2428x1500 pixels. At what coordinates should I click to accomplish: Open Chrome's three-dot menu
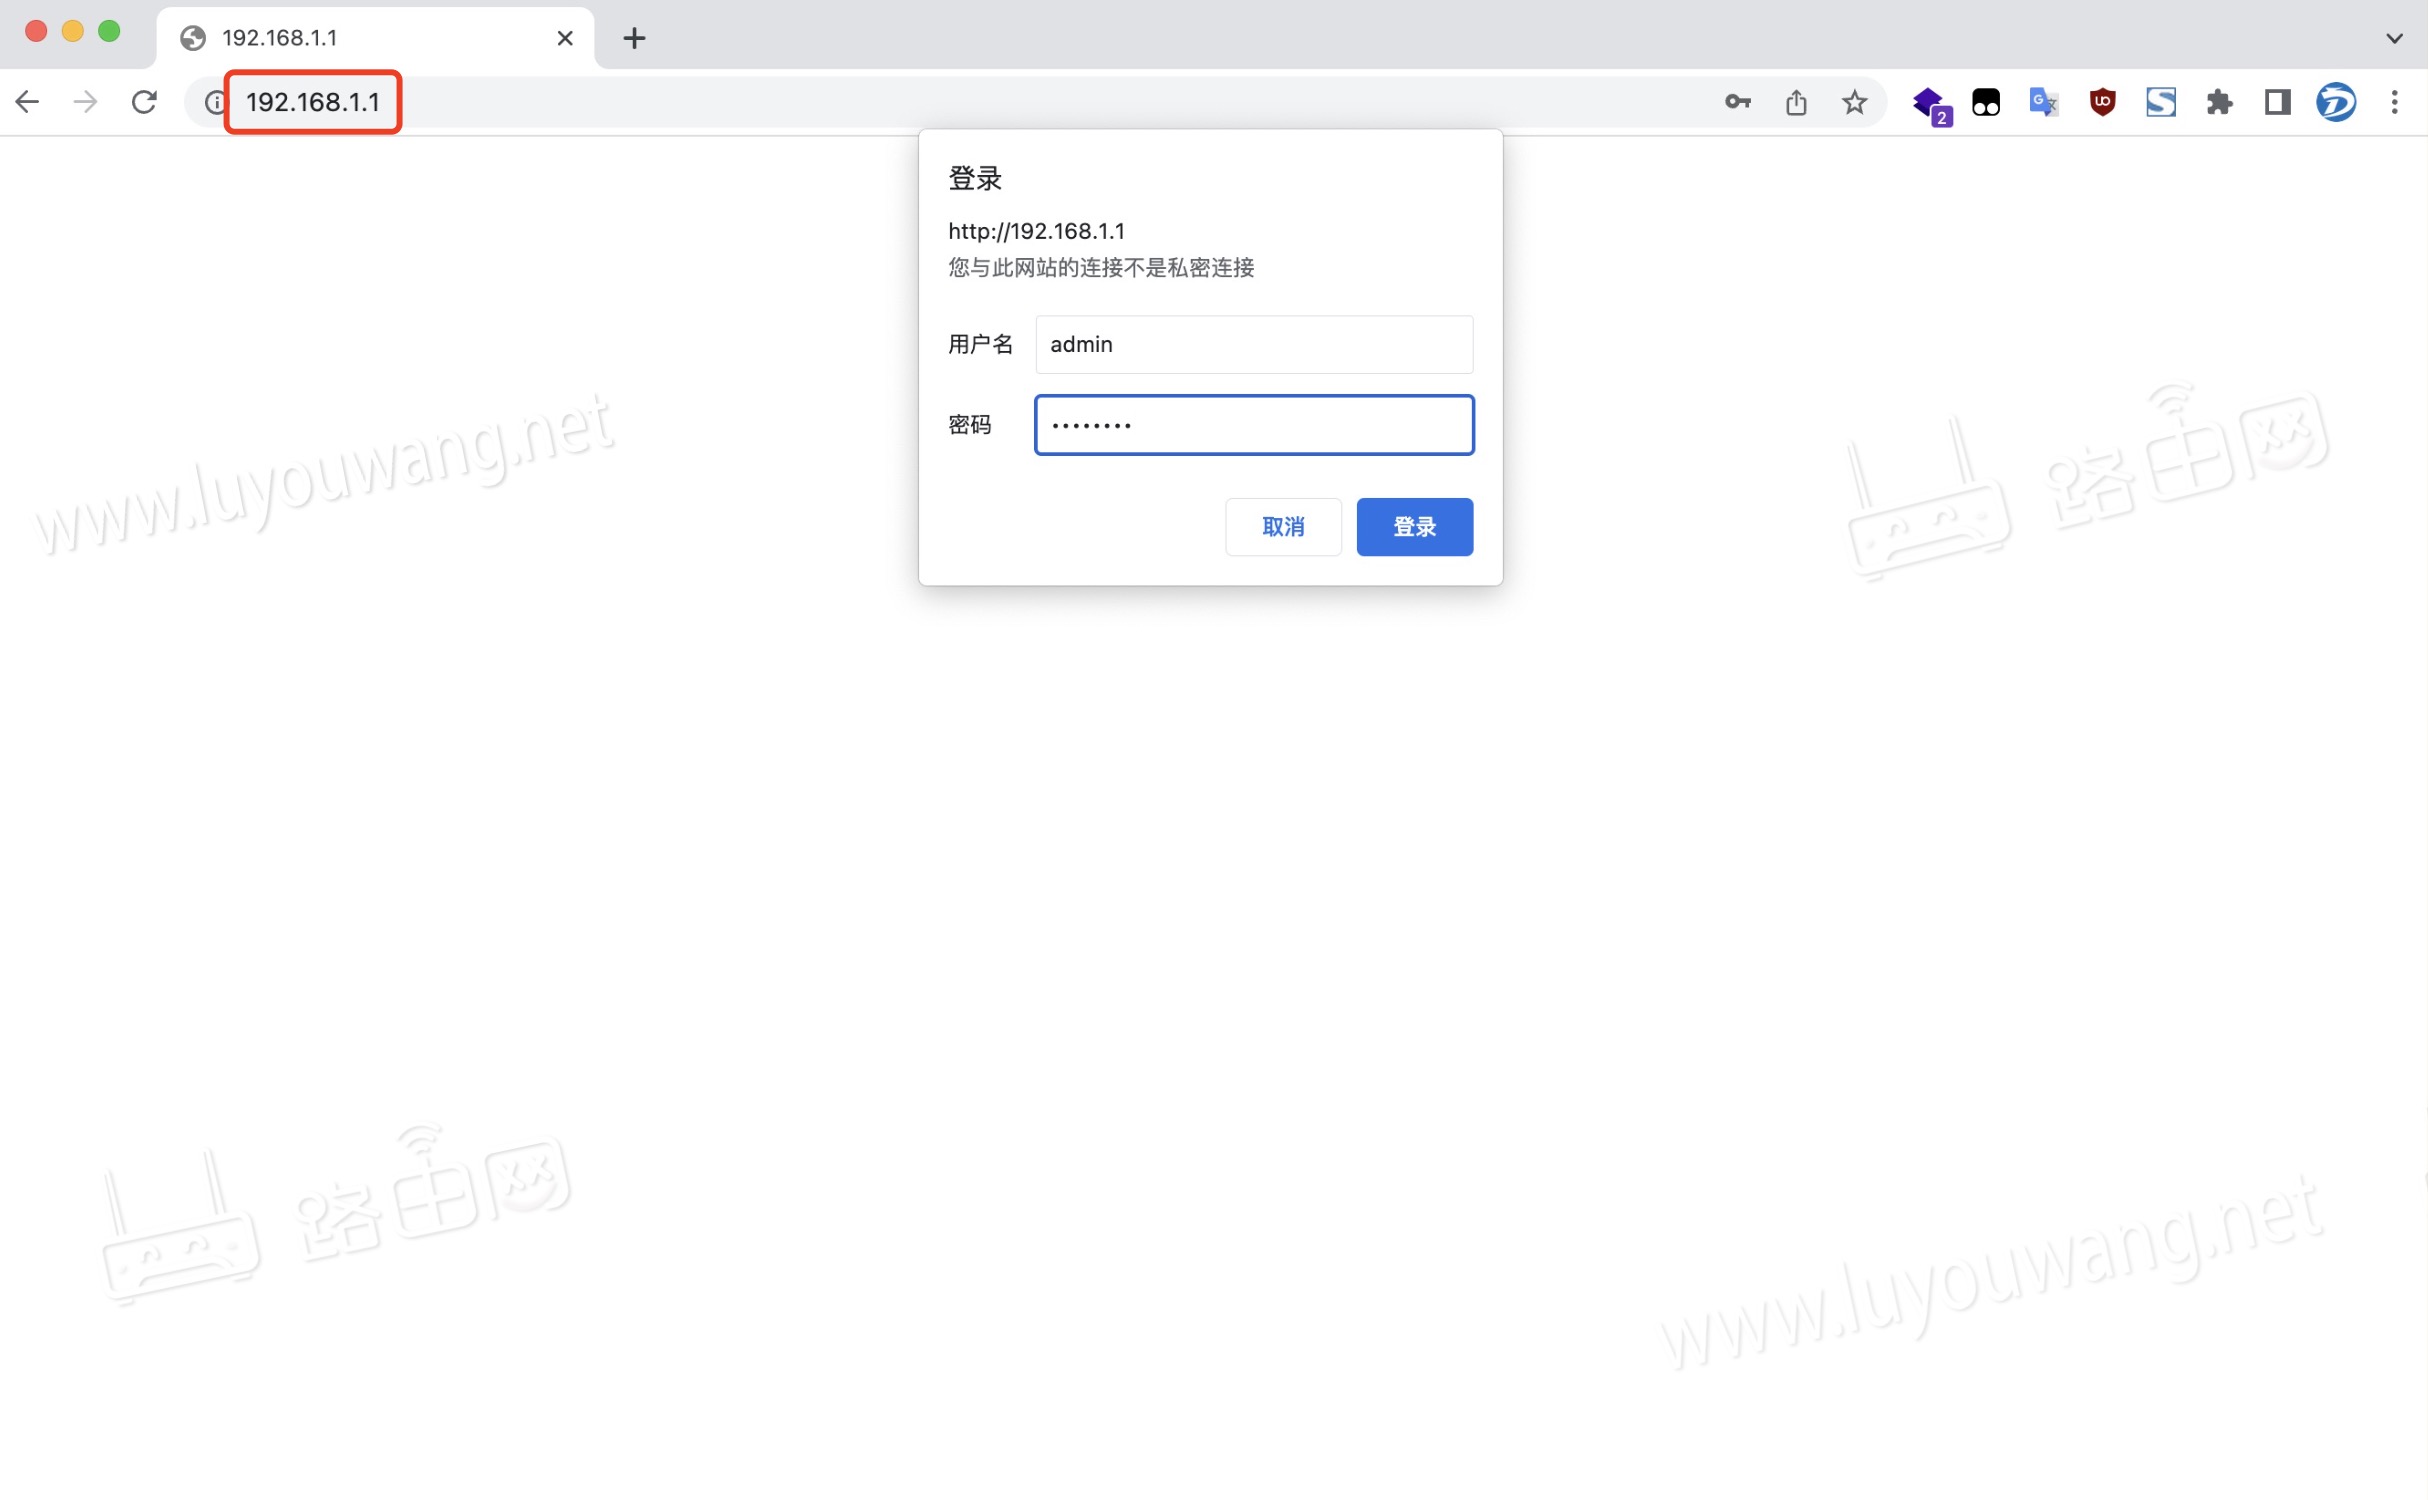click(2395, 101)
